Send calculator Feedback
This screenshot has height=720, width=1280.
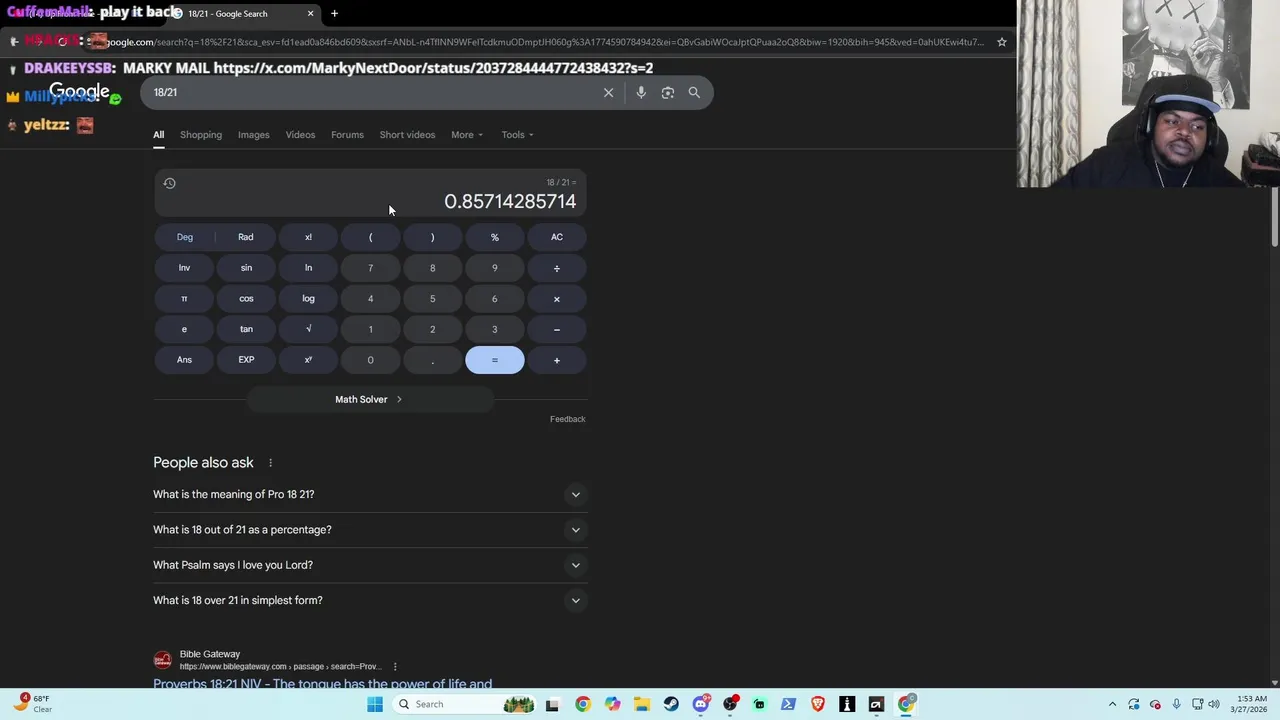567,419
